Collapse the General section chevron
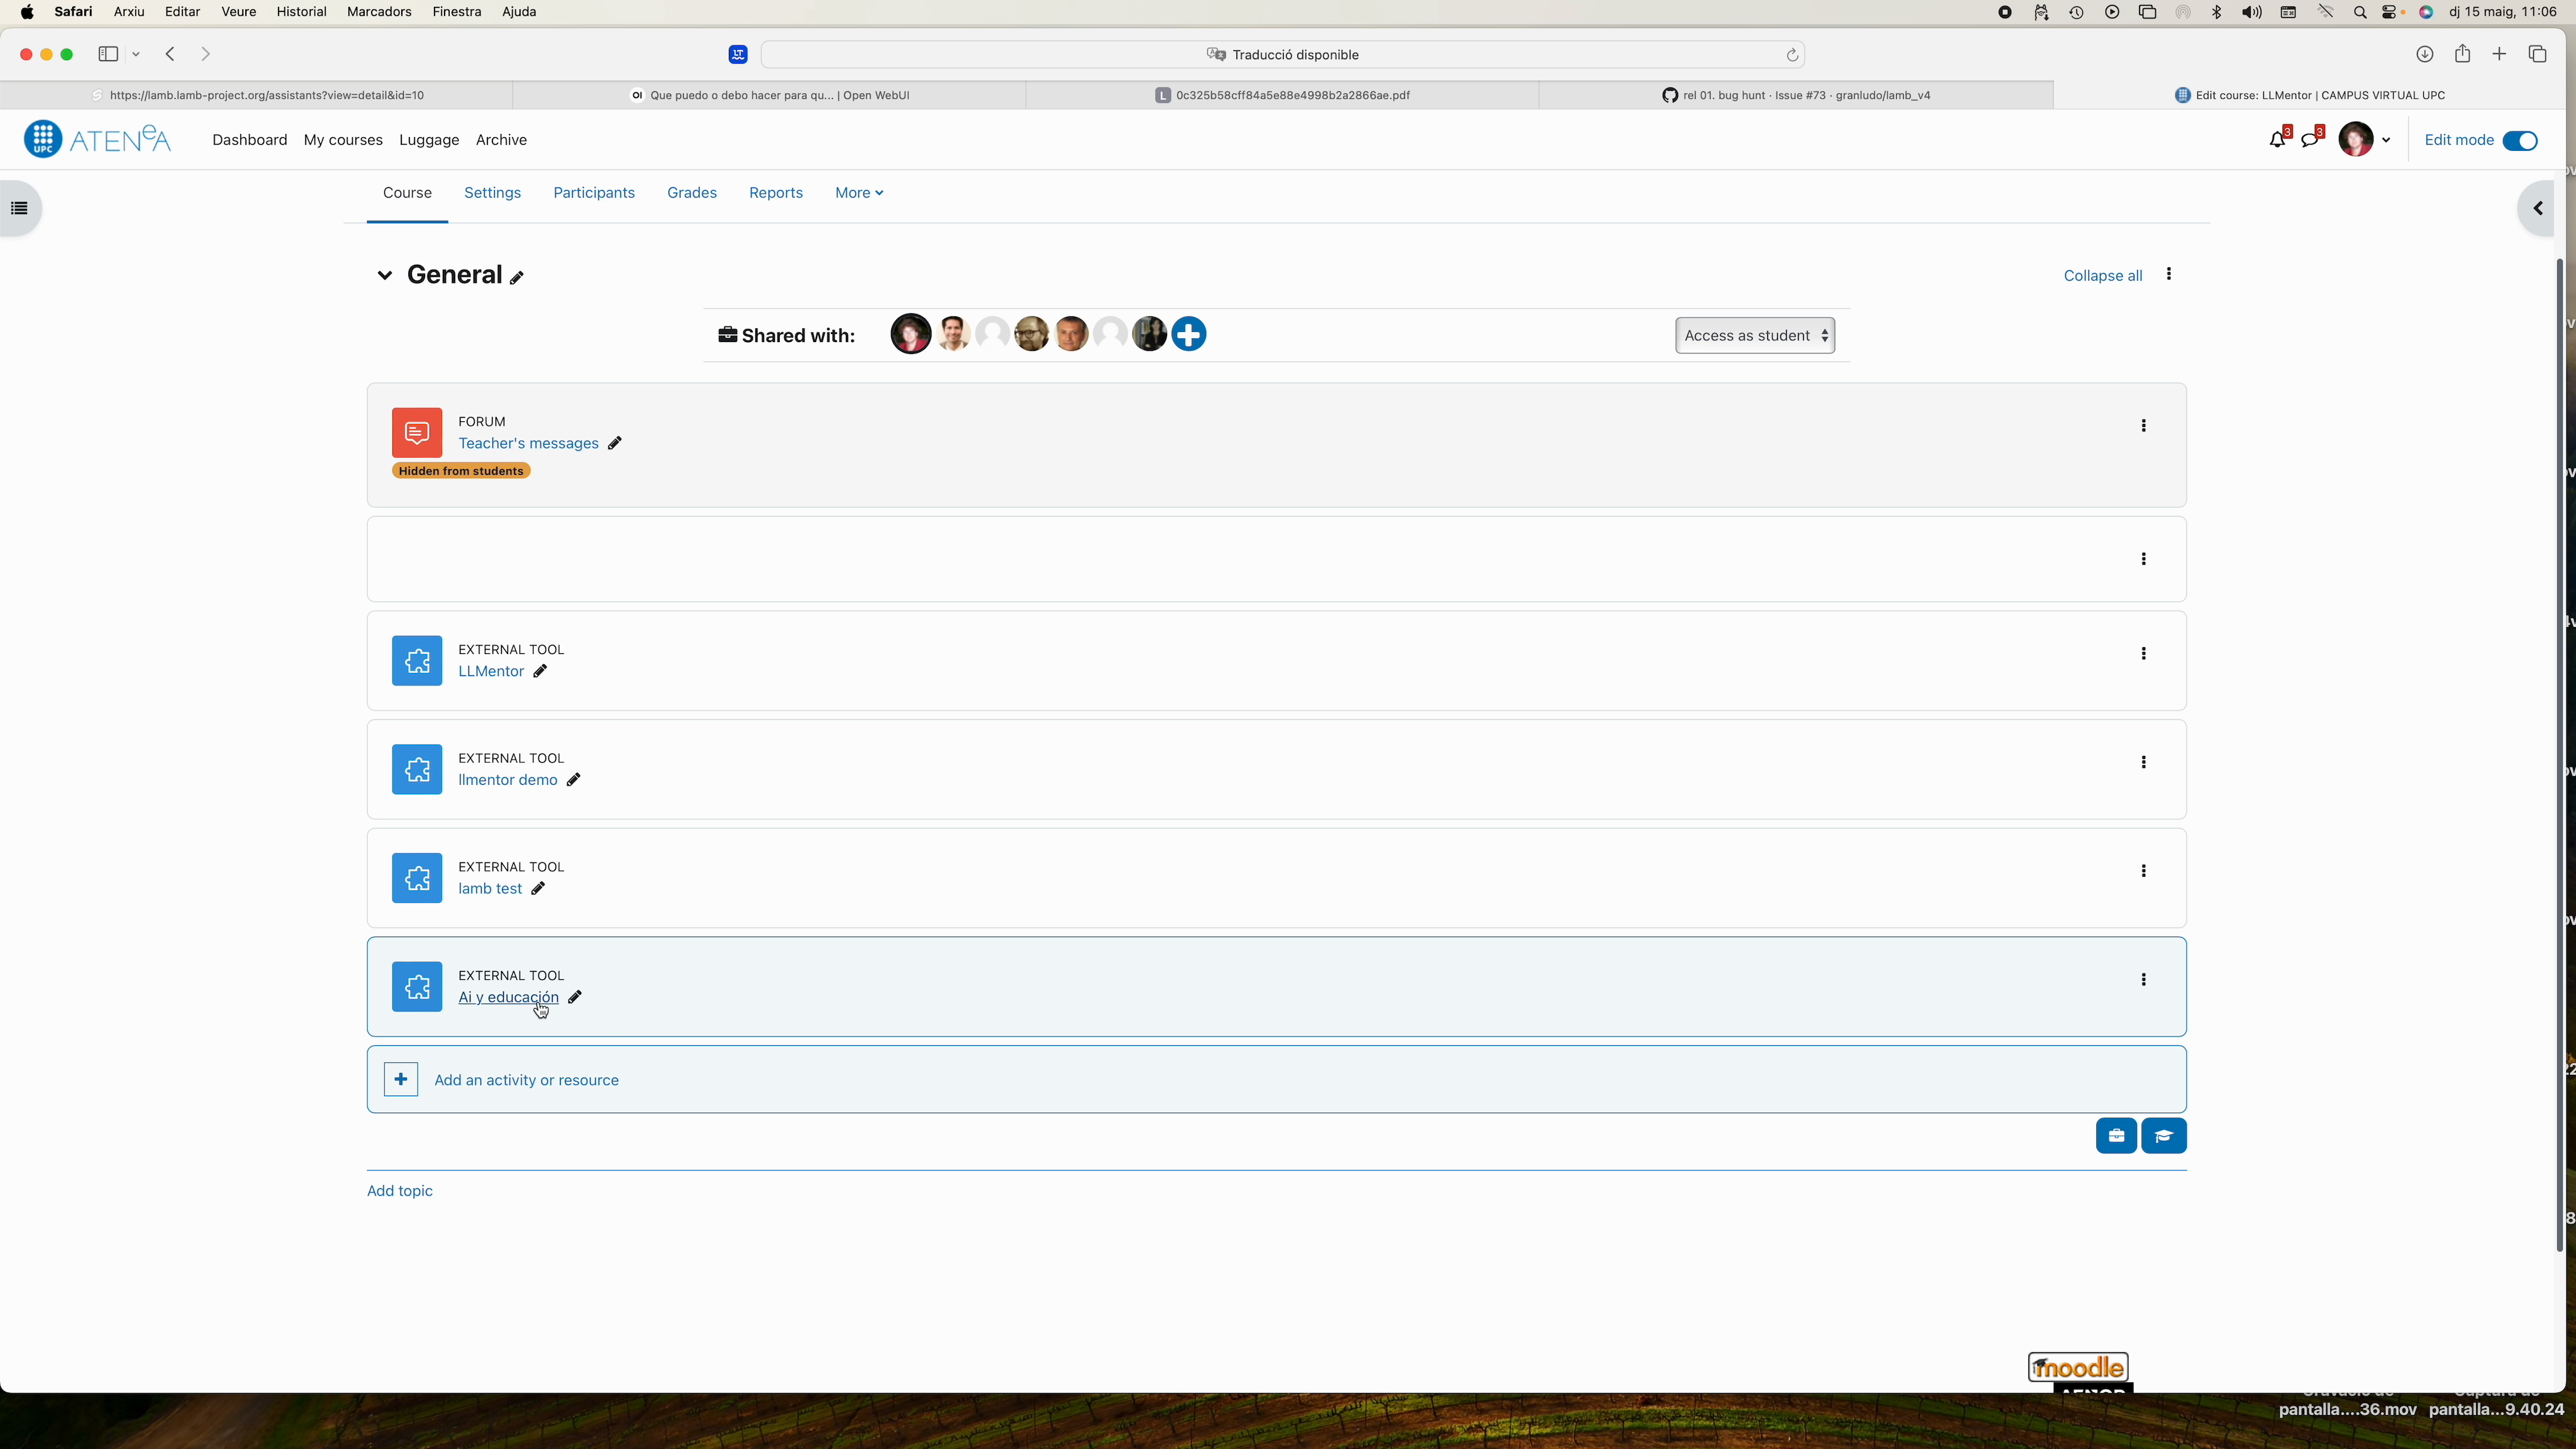Viewport: 2576px width, 1449px height. click(384, 275)
